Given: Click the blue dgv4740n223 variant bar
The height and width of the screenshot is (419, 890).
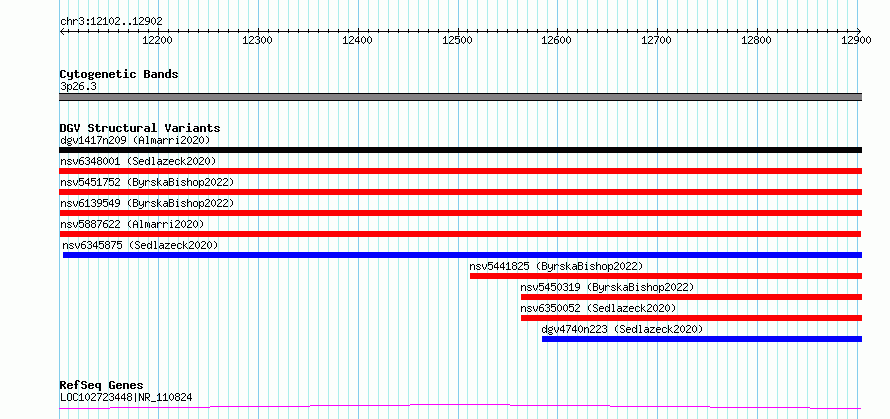Looking at the screenshot, I should coord(702,339).
